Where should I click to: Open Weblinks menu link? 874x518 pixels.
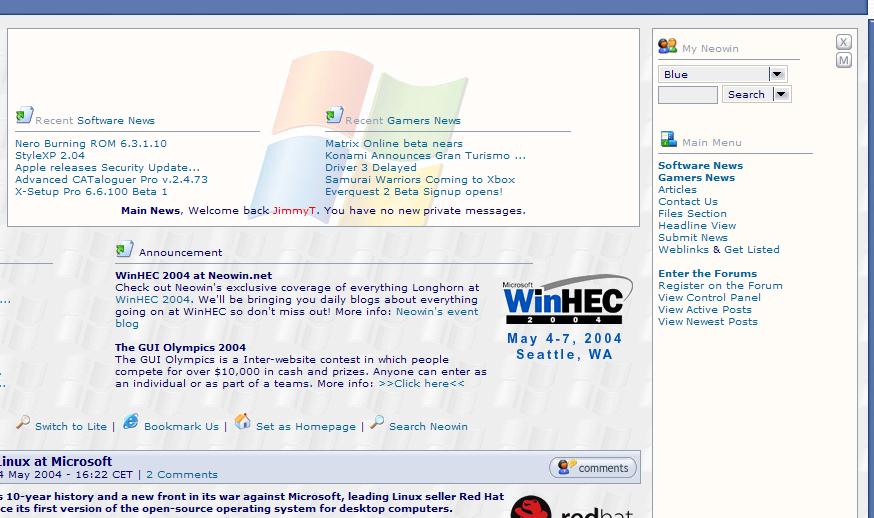pyautogui.click(x=683, y=249)
